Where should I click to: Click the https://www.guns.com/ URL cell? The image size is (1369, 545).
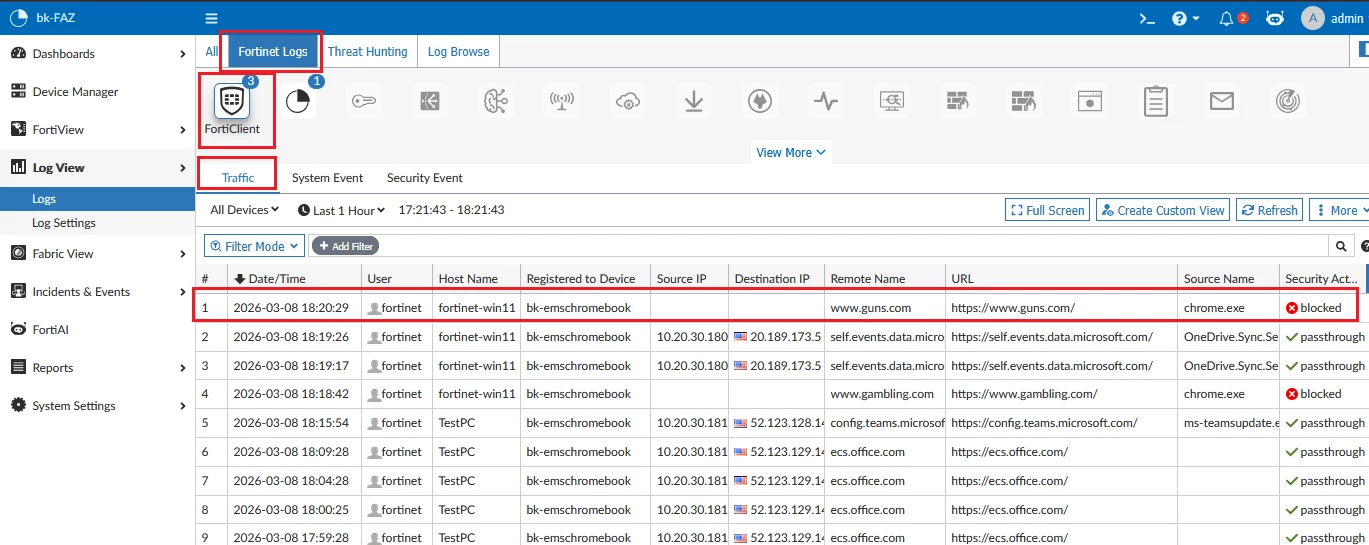point(1061,308)
